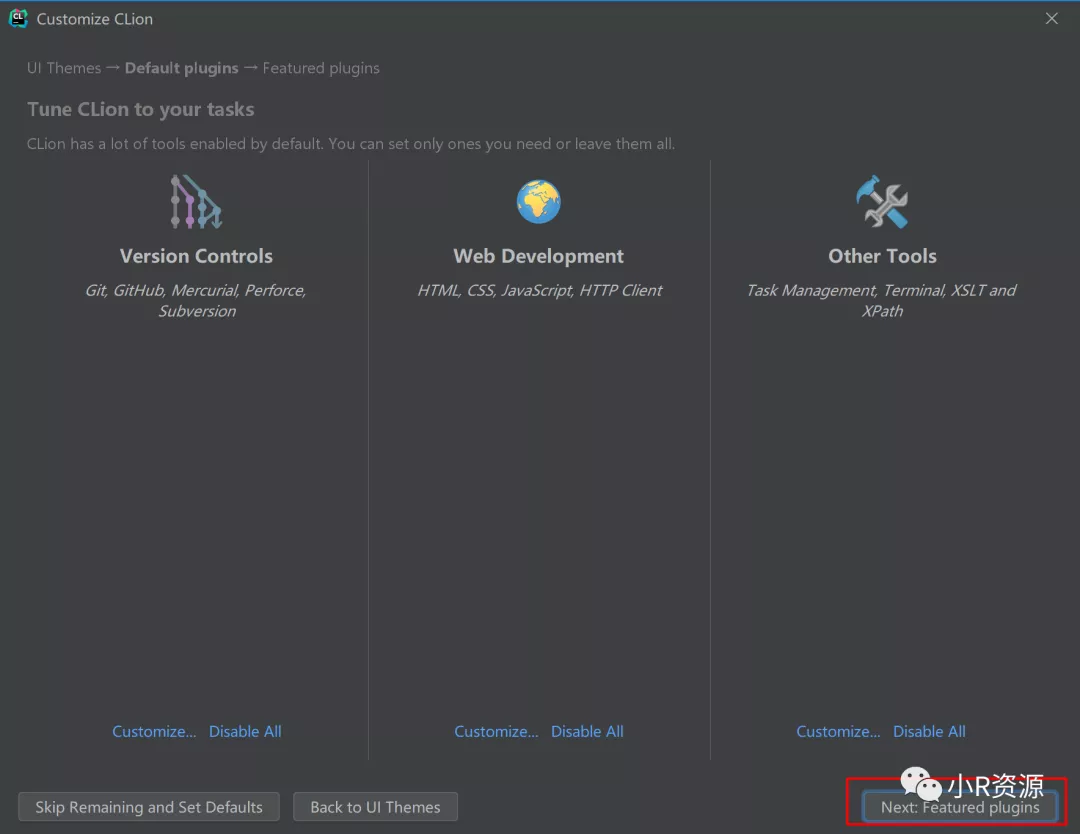Click the Version Controls heading
The height and width of the screenshot is (834, 1080).
click(x=196, y=256)
